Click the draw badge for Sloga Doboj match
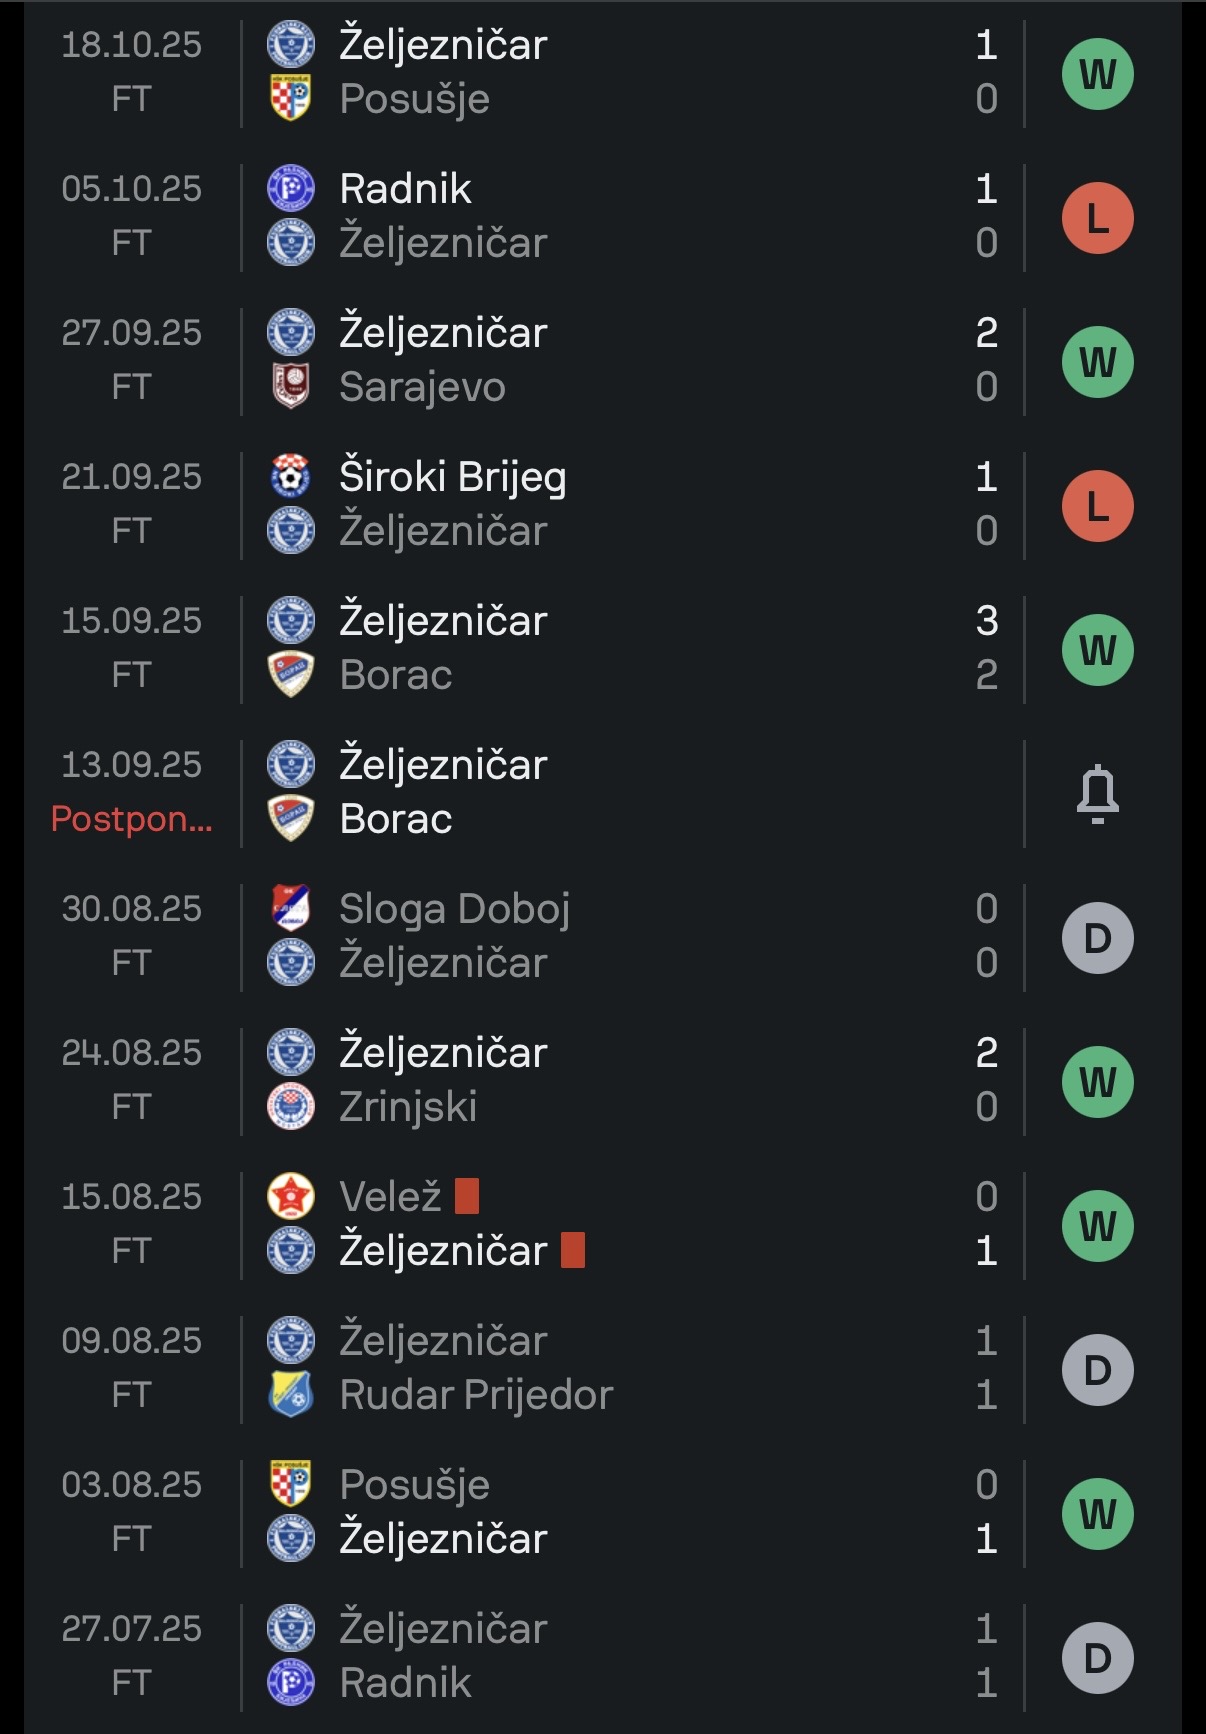The height and width of the screenshot is (1734, 1206). pos(1097,938)
